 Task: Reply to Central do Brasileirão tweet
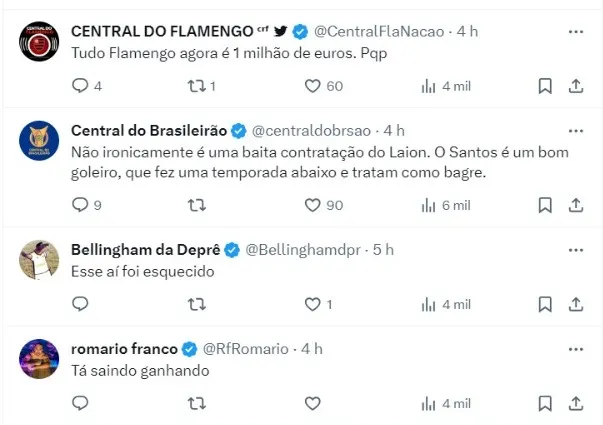[82, 205]
